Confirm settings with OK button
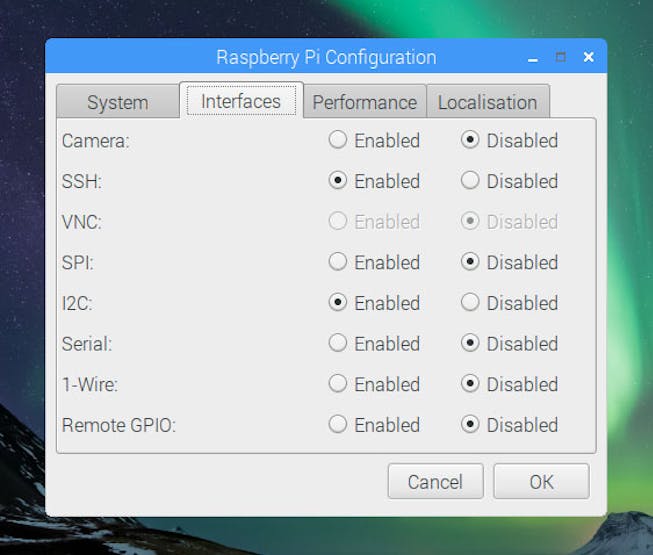 click(541, 481)
